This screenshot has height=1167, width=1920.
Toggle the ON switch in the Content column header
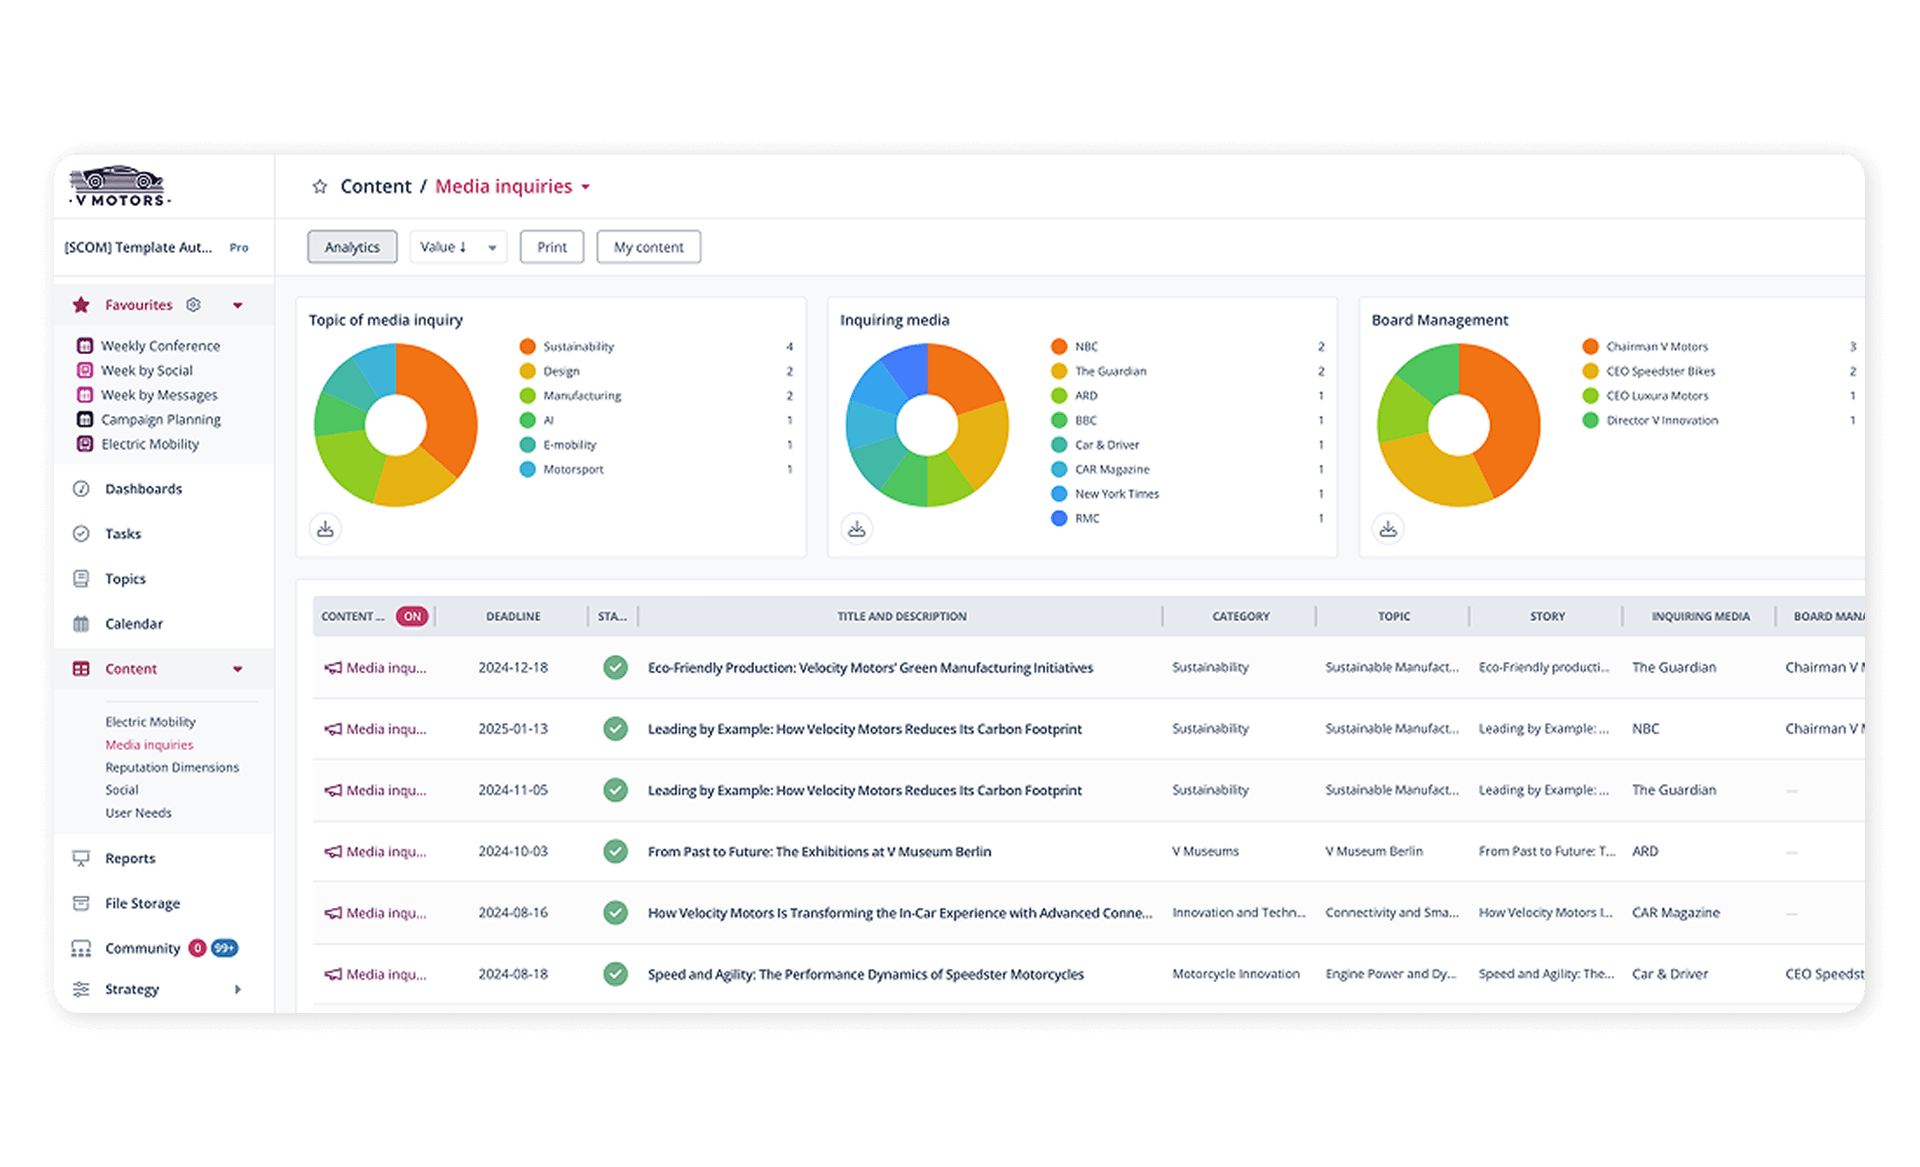[412, 616]
